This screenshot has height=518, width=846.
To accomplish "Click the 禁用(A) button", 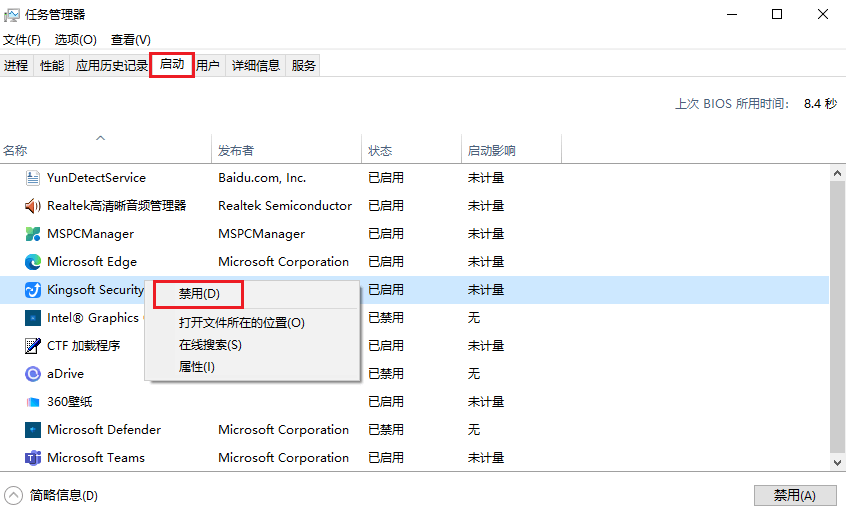I will pyautogui.click(x=795, y=495).
